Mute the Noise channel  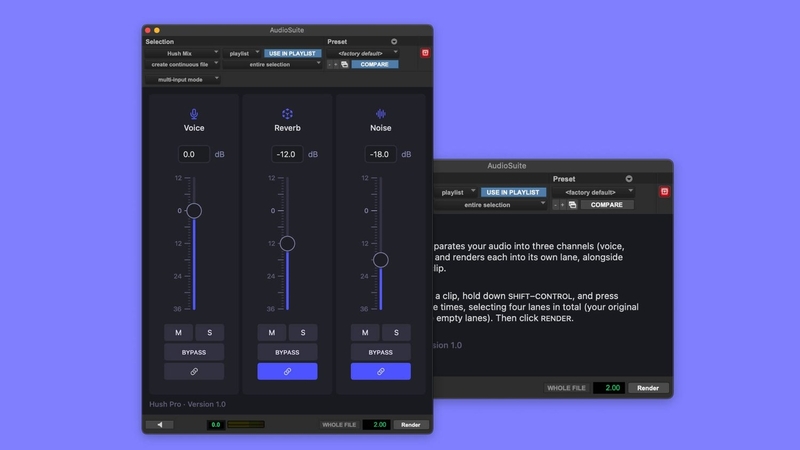click(365, 333)
